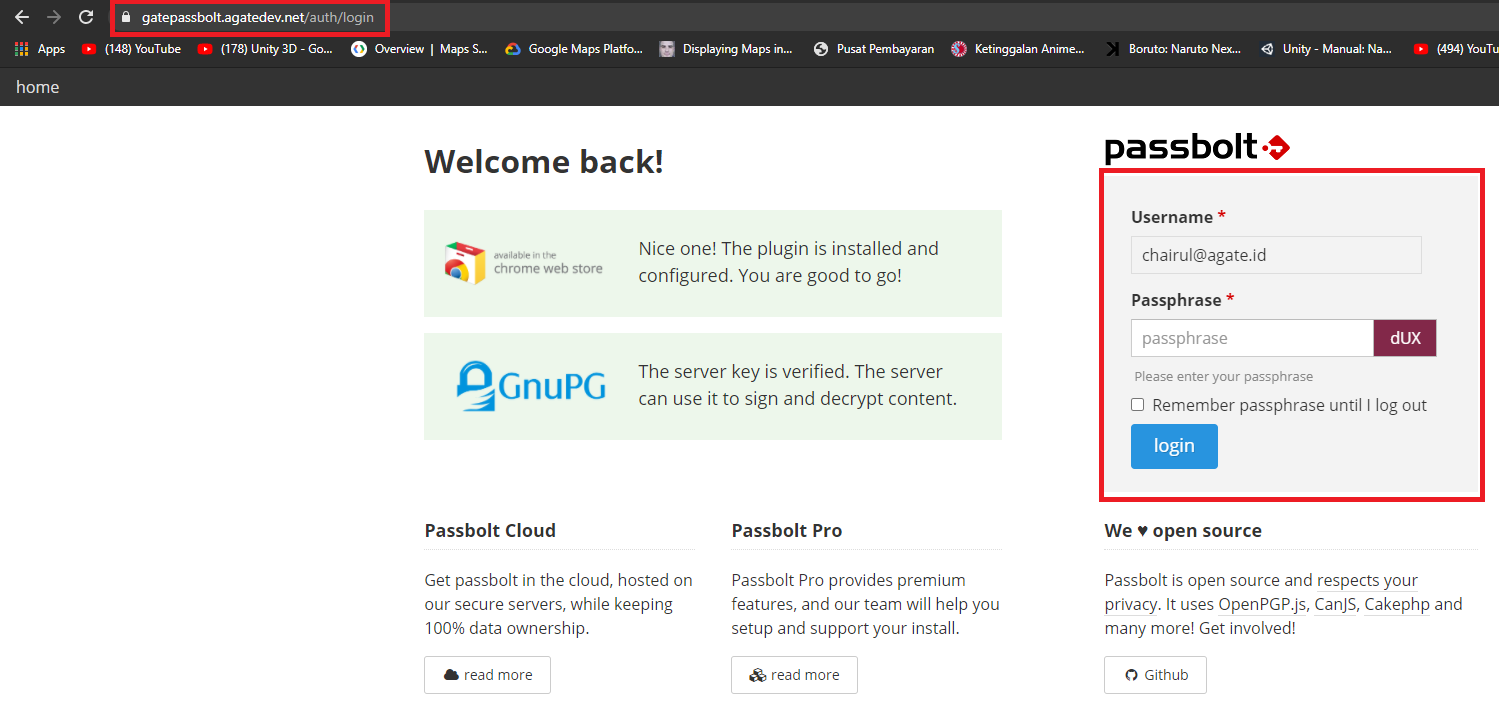Image resolution: width=1499 pixels, height=715 pixels.
Task: Open the Cakephp link
Action: [1397, 604]
